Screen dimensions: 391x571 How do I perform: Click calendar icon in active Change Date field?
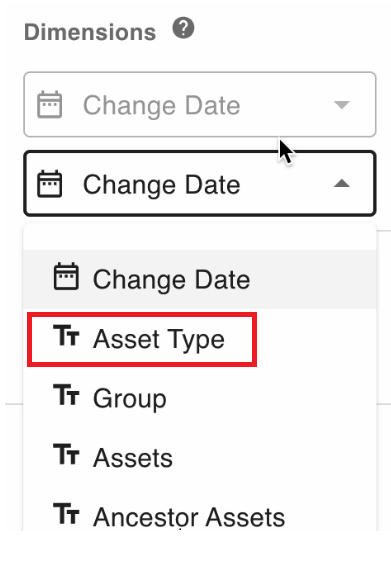click(50, 184)
